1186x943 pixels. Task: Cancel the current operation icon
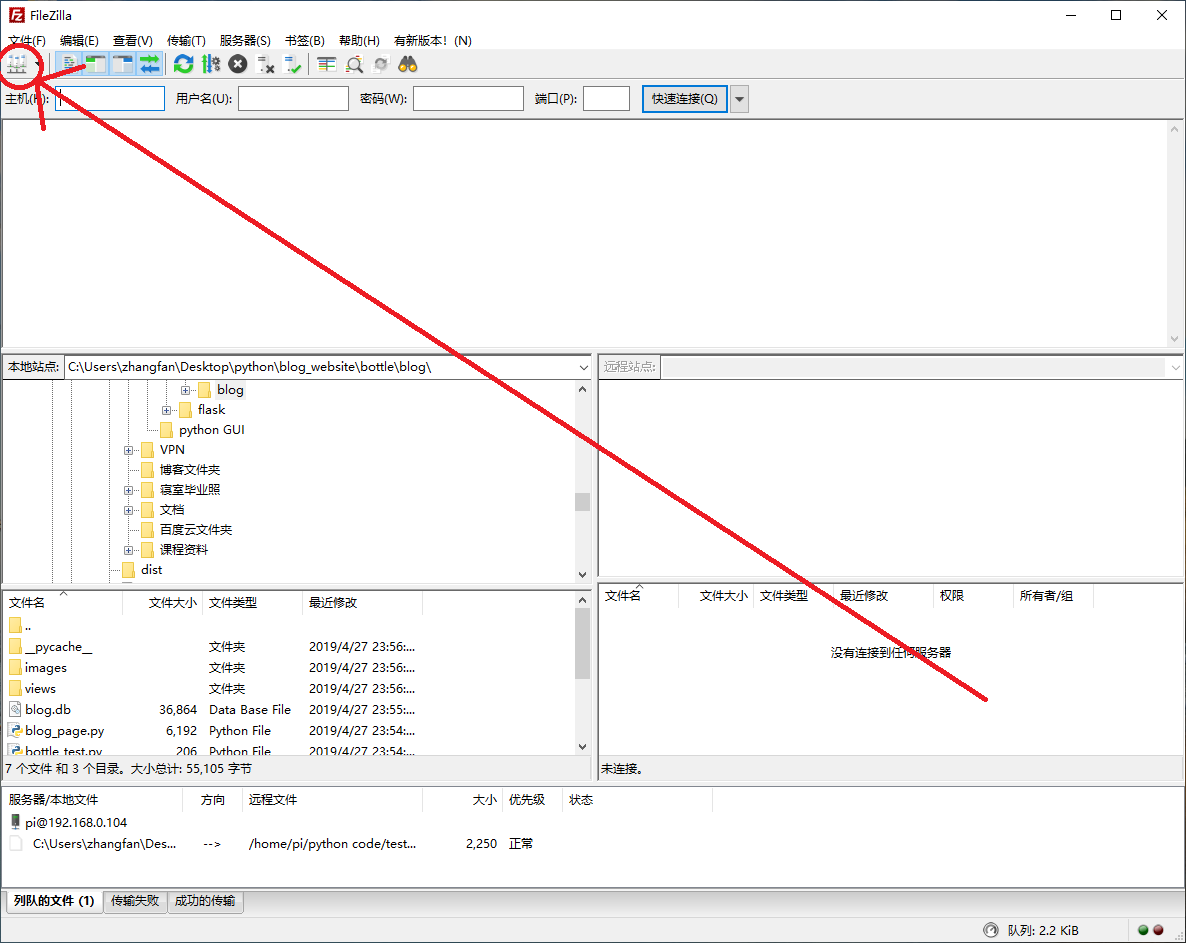click(238, 65)
